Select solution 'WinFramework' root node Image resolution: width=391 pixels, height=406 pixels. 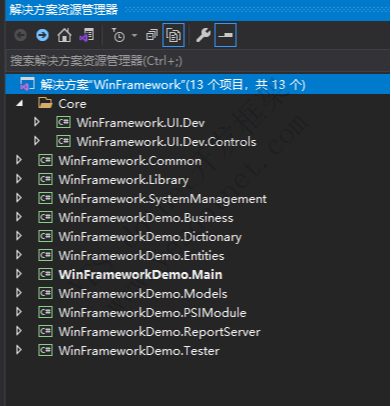[x=198, y=84]
